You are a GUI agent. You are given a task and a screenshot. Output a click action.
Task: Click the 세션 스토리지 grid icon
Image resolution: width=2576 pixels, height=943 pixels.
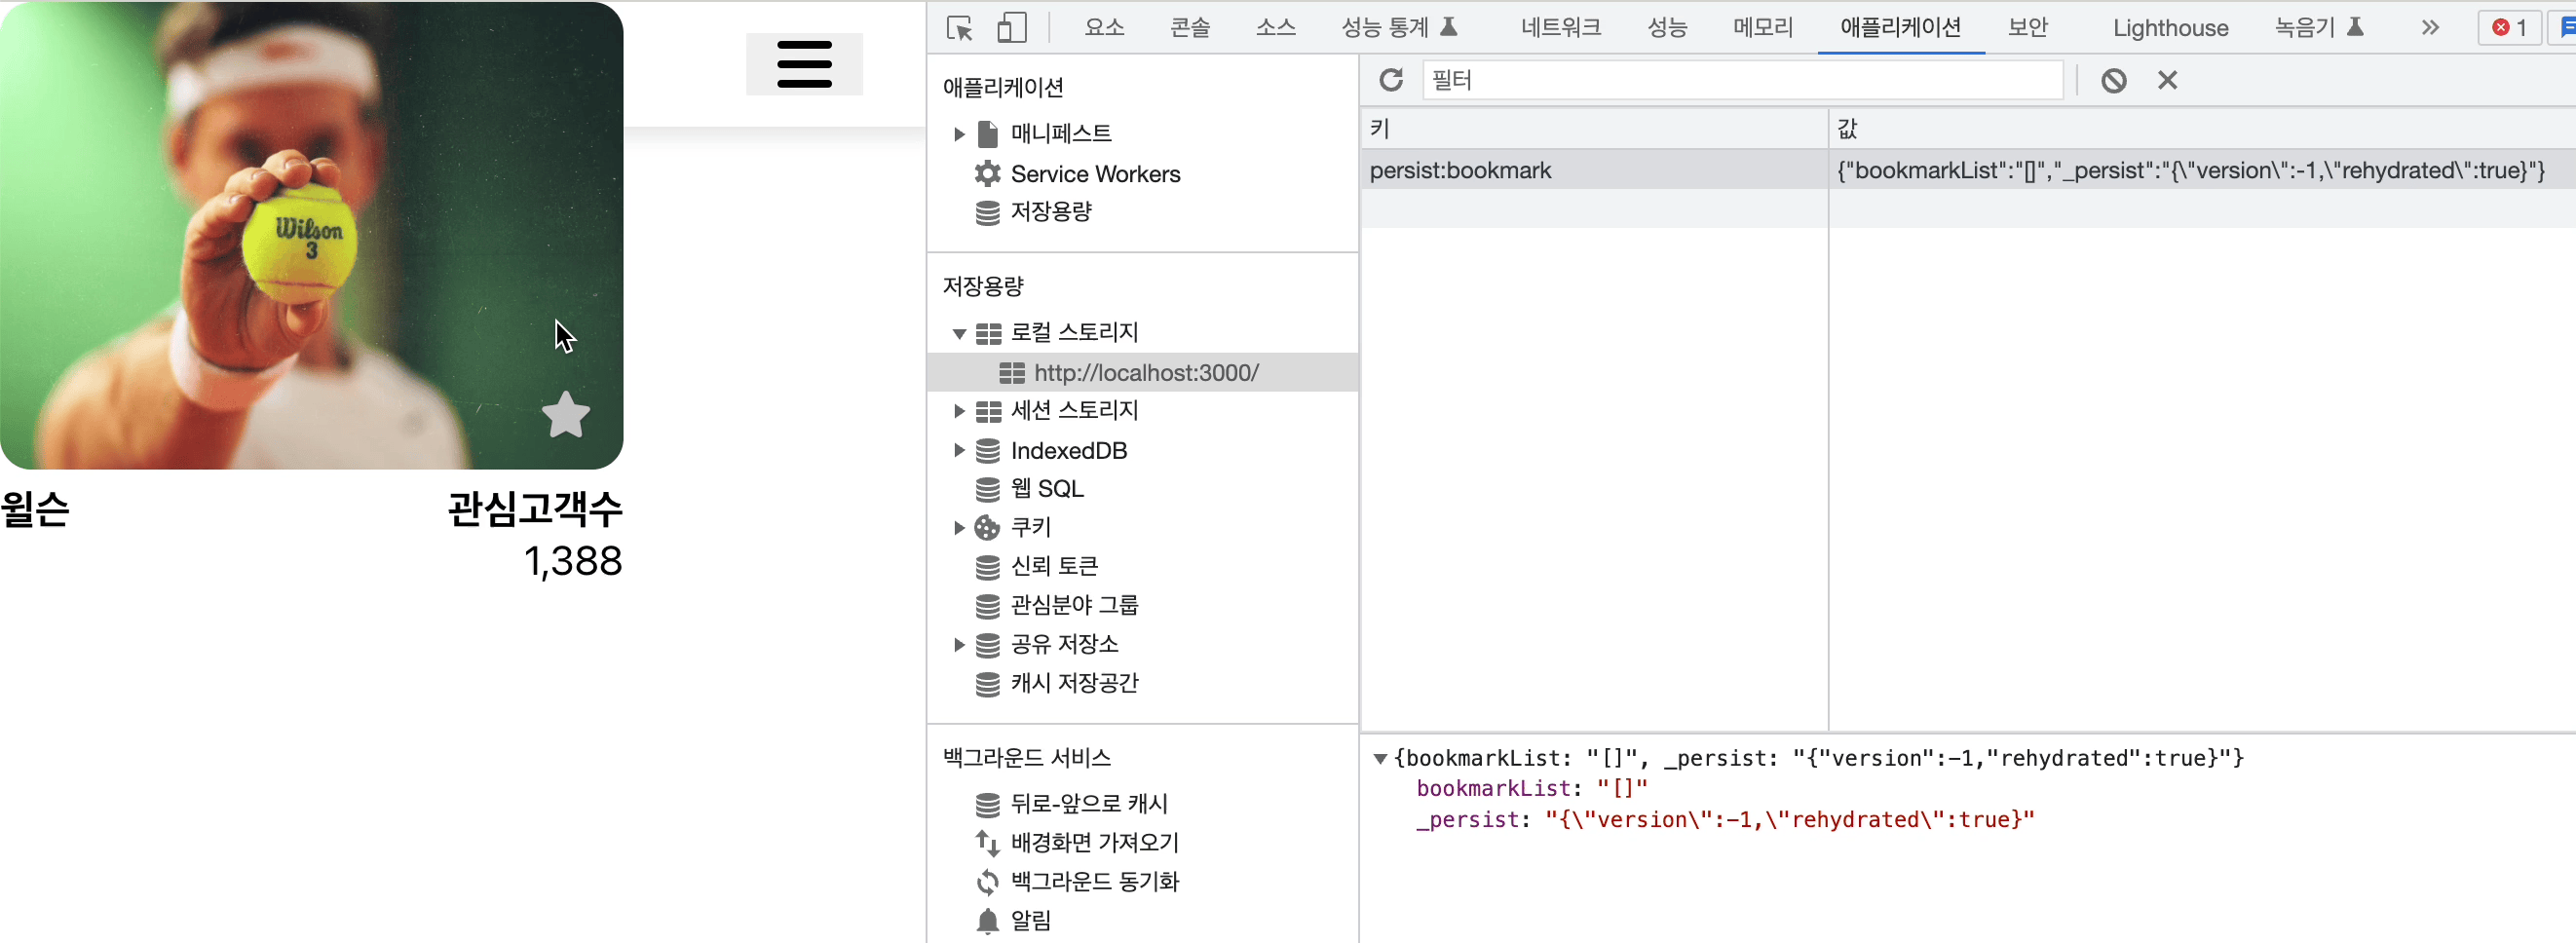pyautogui.click(x=988, y=411)
